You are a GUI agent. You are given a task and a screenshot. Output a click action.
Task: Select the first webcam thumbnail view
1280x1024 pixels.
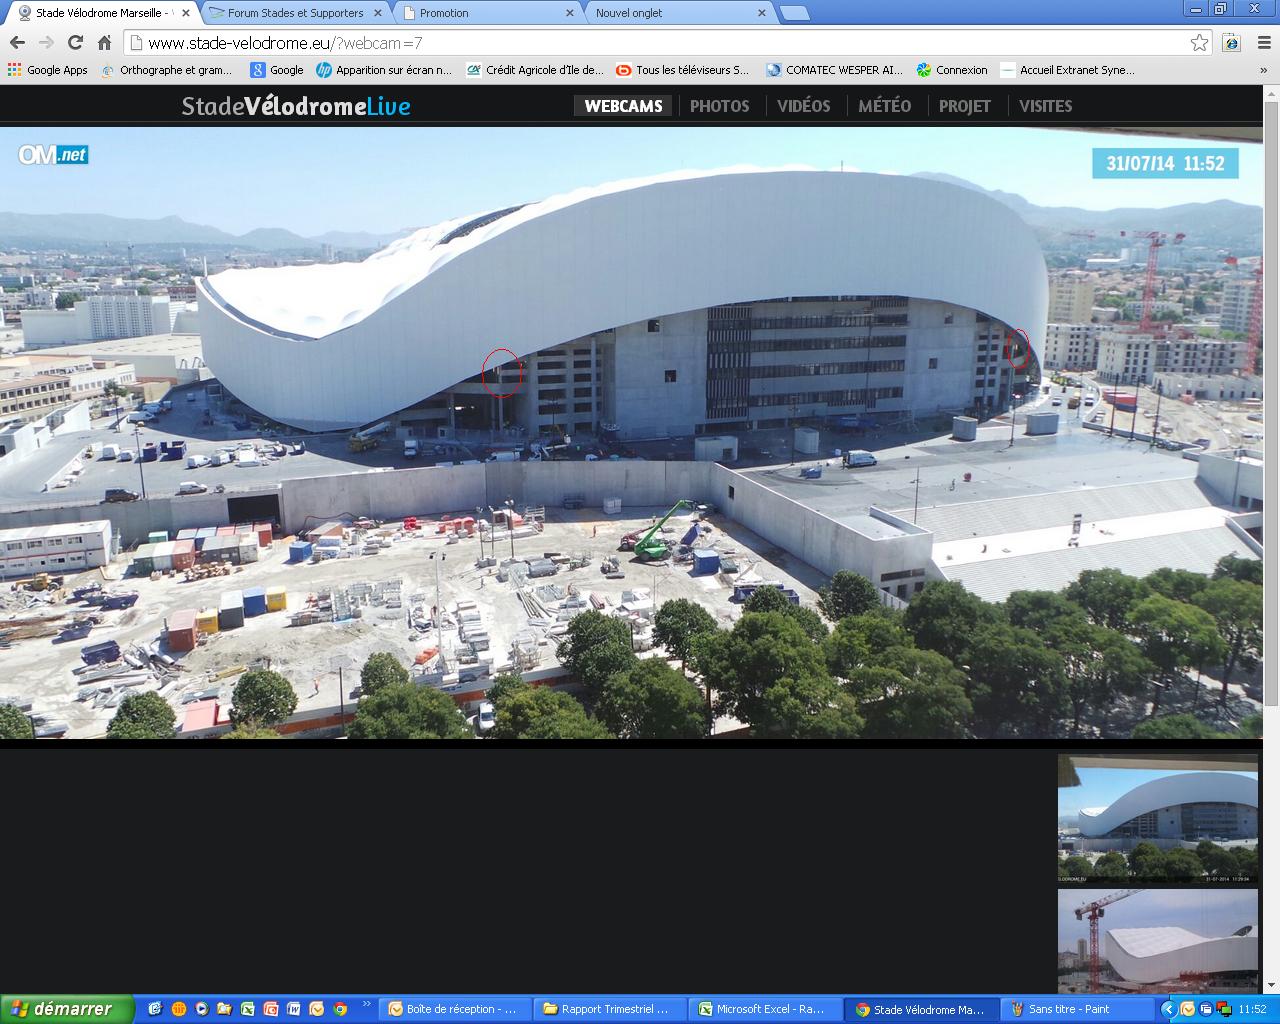click(x=1157, y=819)
